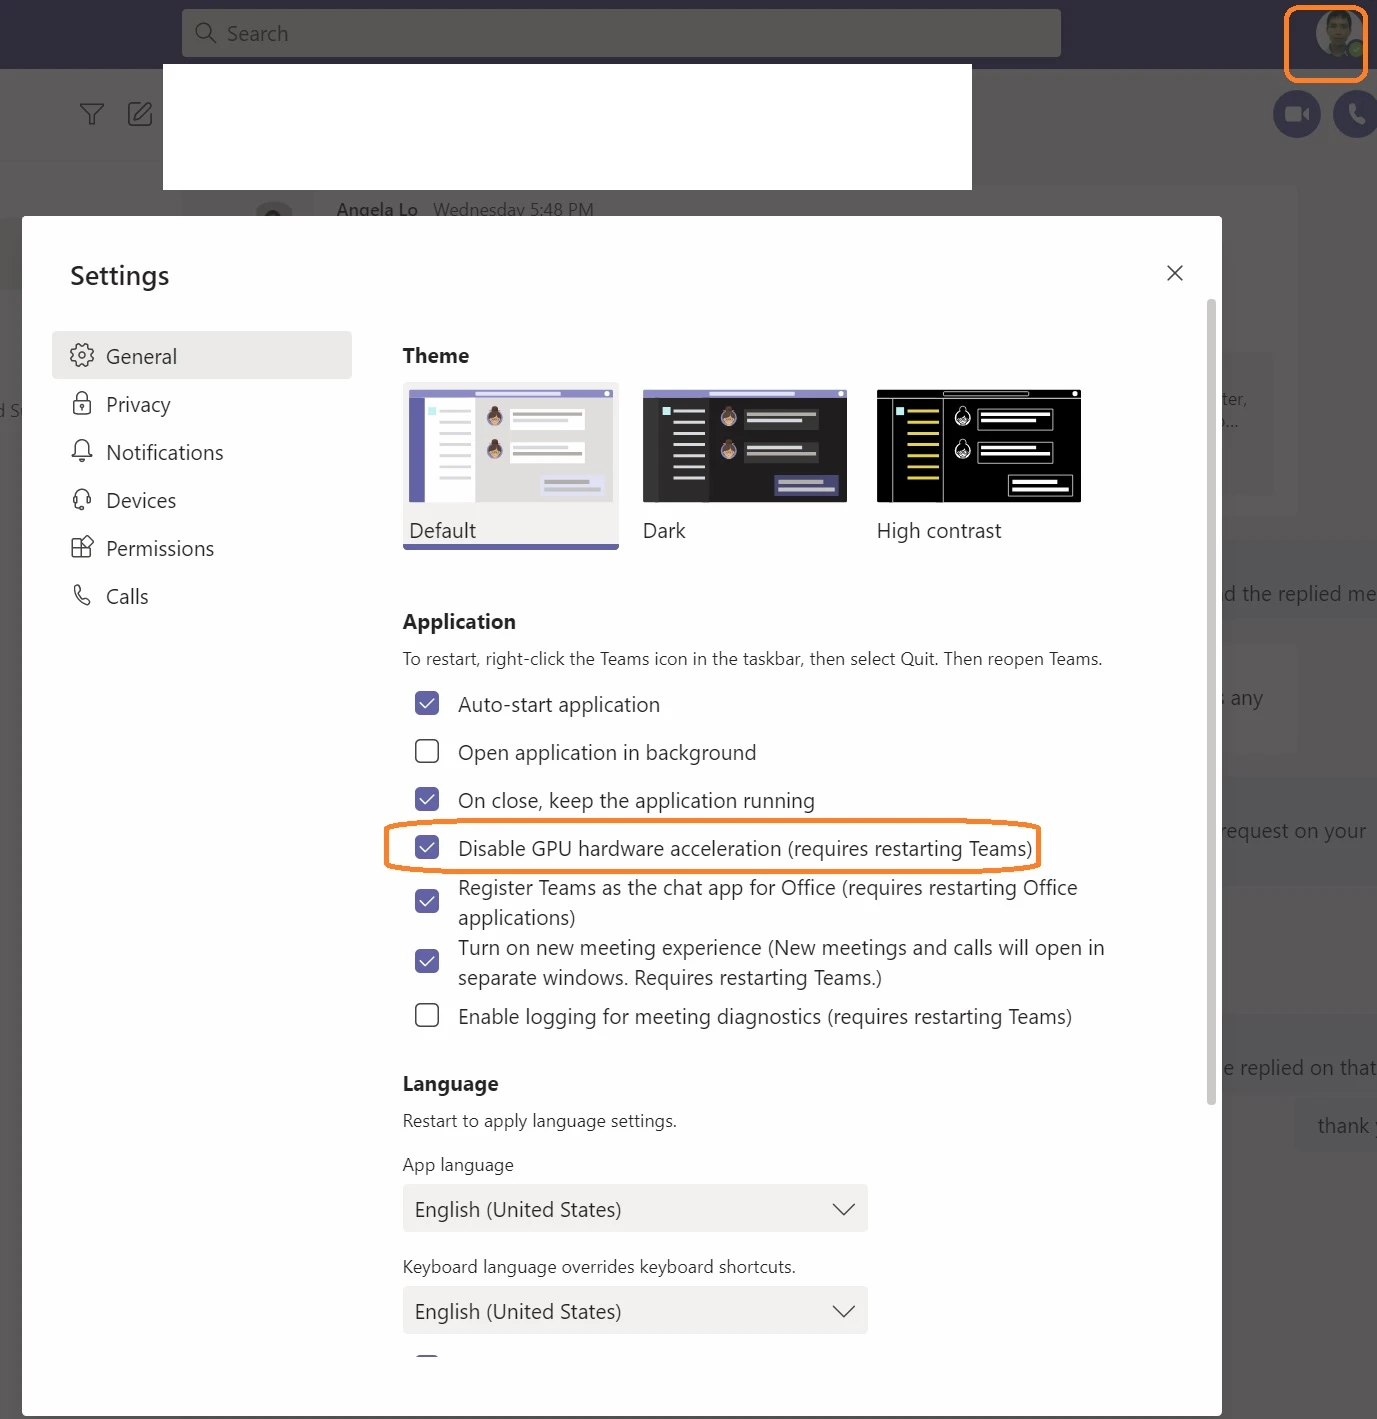Compose a new chat
This screenshot has height=1419, width=1377.
(x=140, y=114)
